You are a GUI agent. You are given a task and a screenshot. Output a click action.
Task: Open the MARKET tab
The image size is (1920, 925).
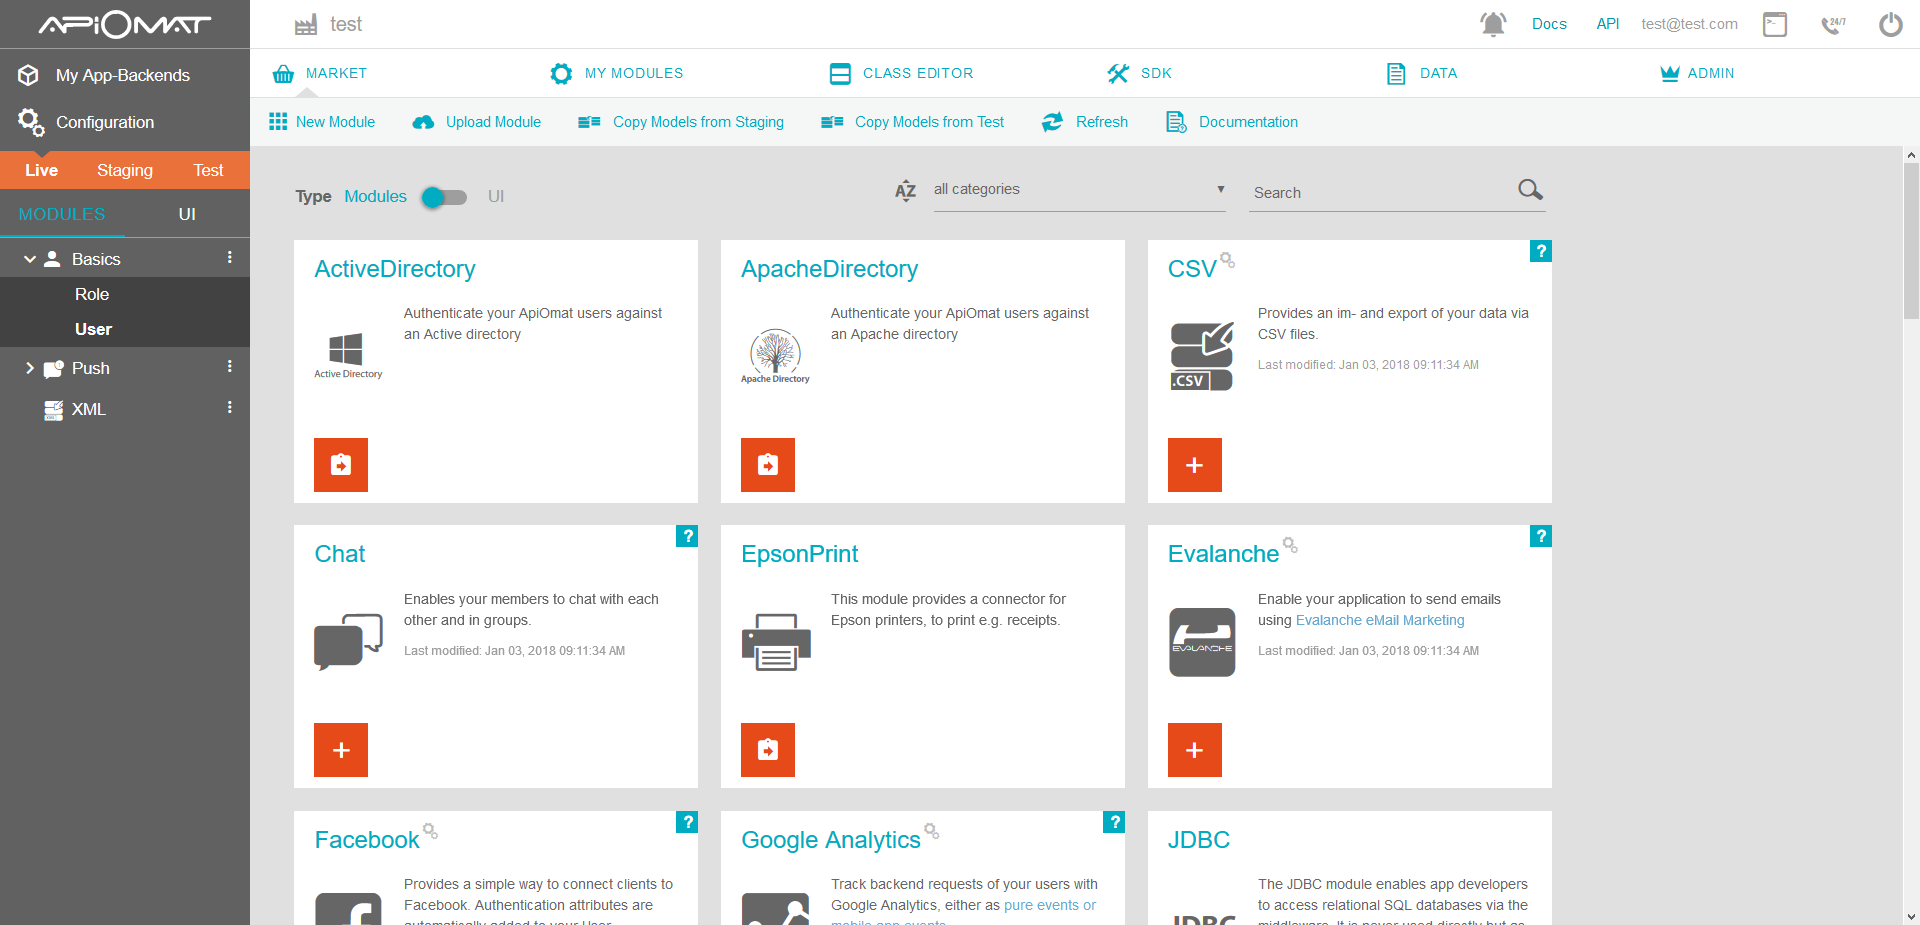tap(320, 73)
